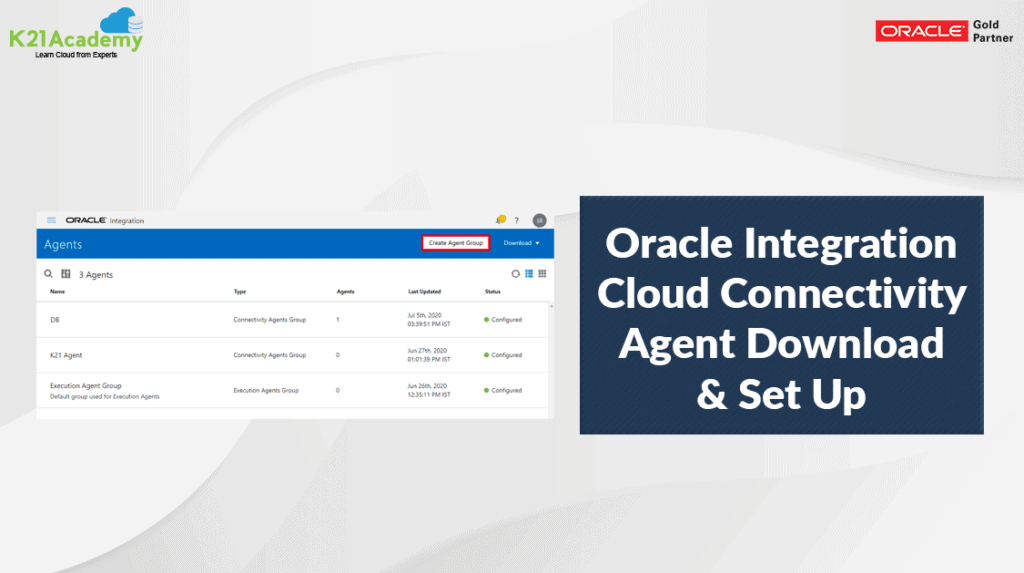Click the Create Agent Group button
This screenshot has width=1024, height=573.
[x=456, y=243]
